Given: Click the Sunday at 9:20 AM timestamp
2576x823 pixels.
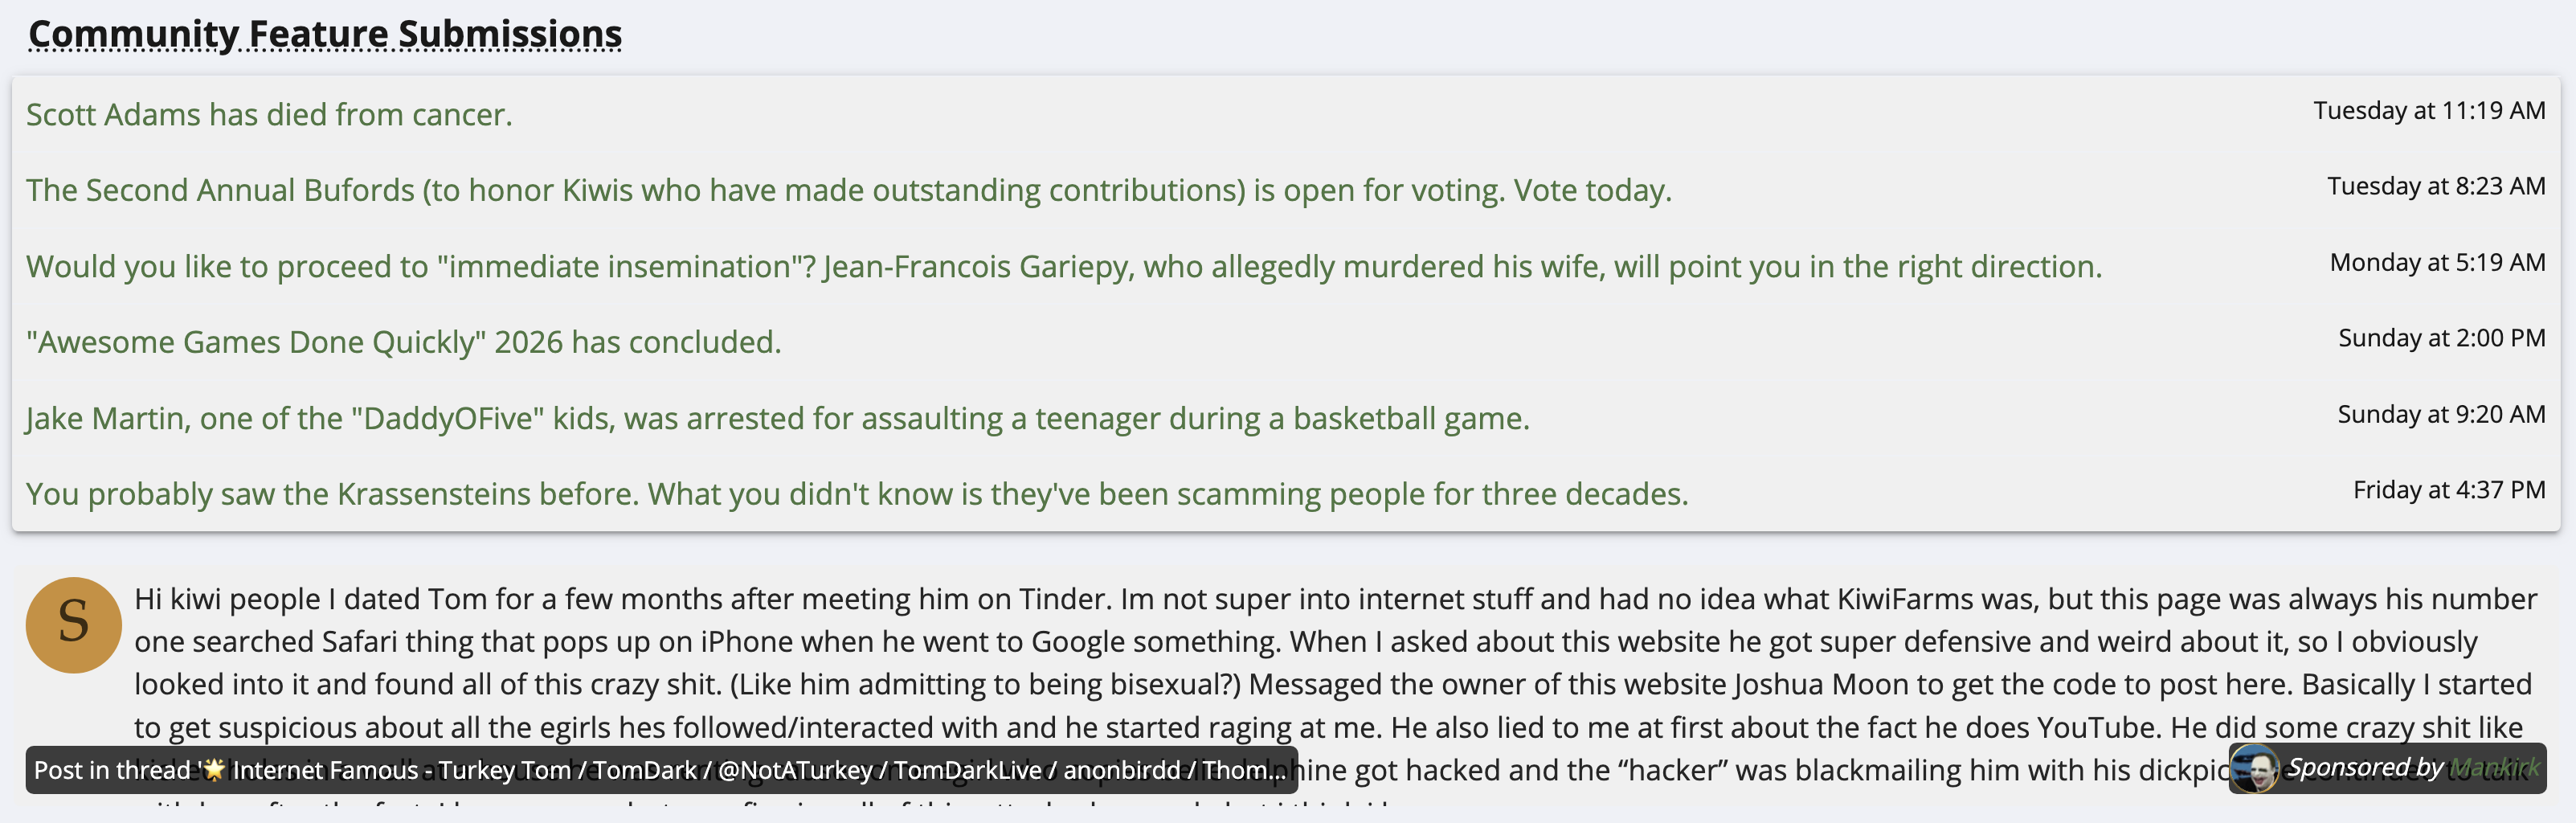Looking at the screenshot, I should pyautogui.click(x=2440, y=415).
